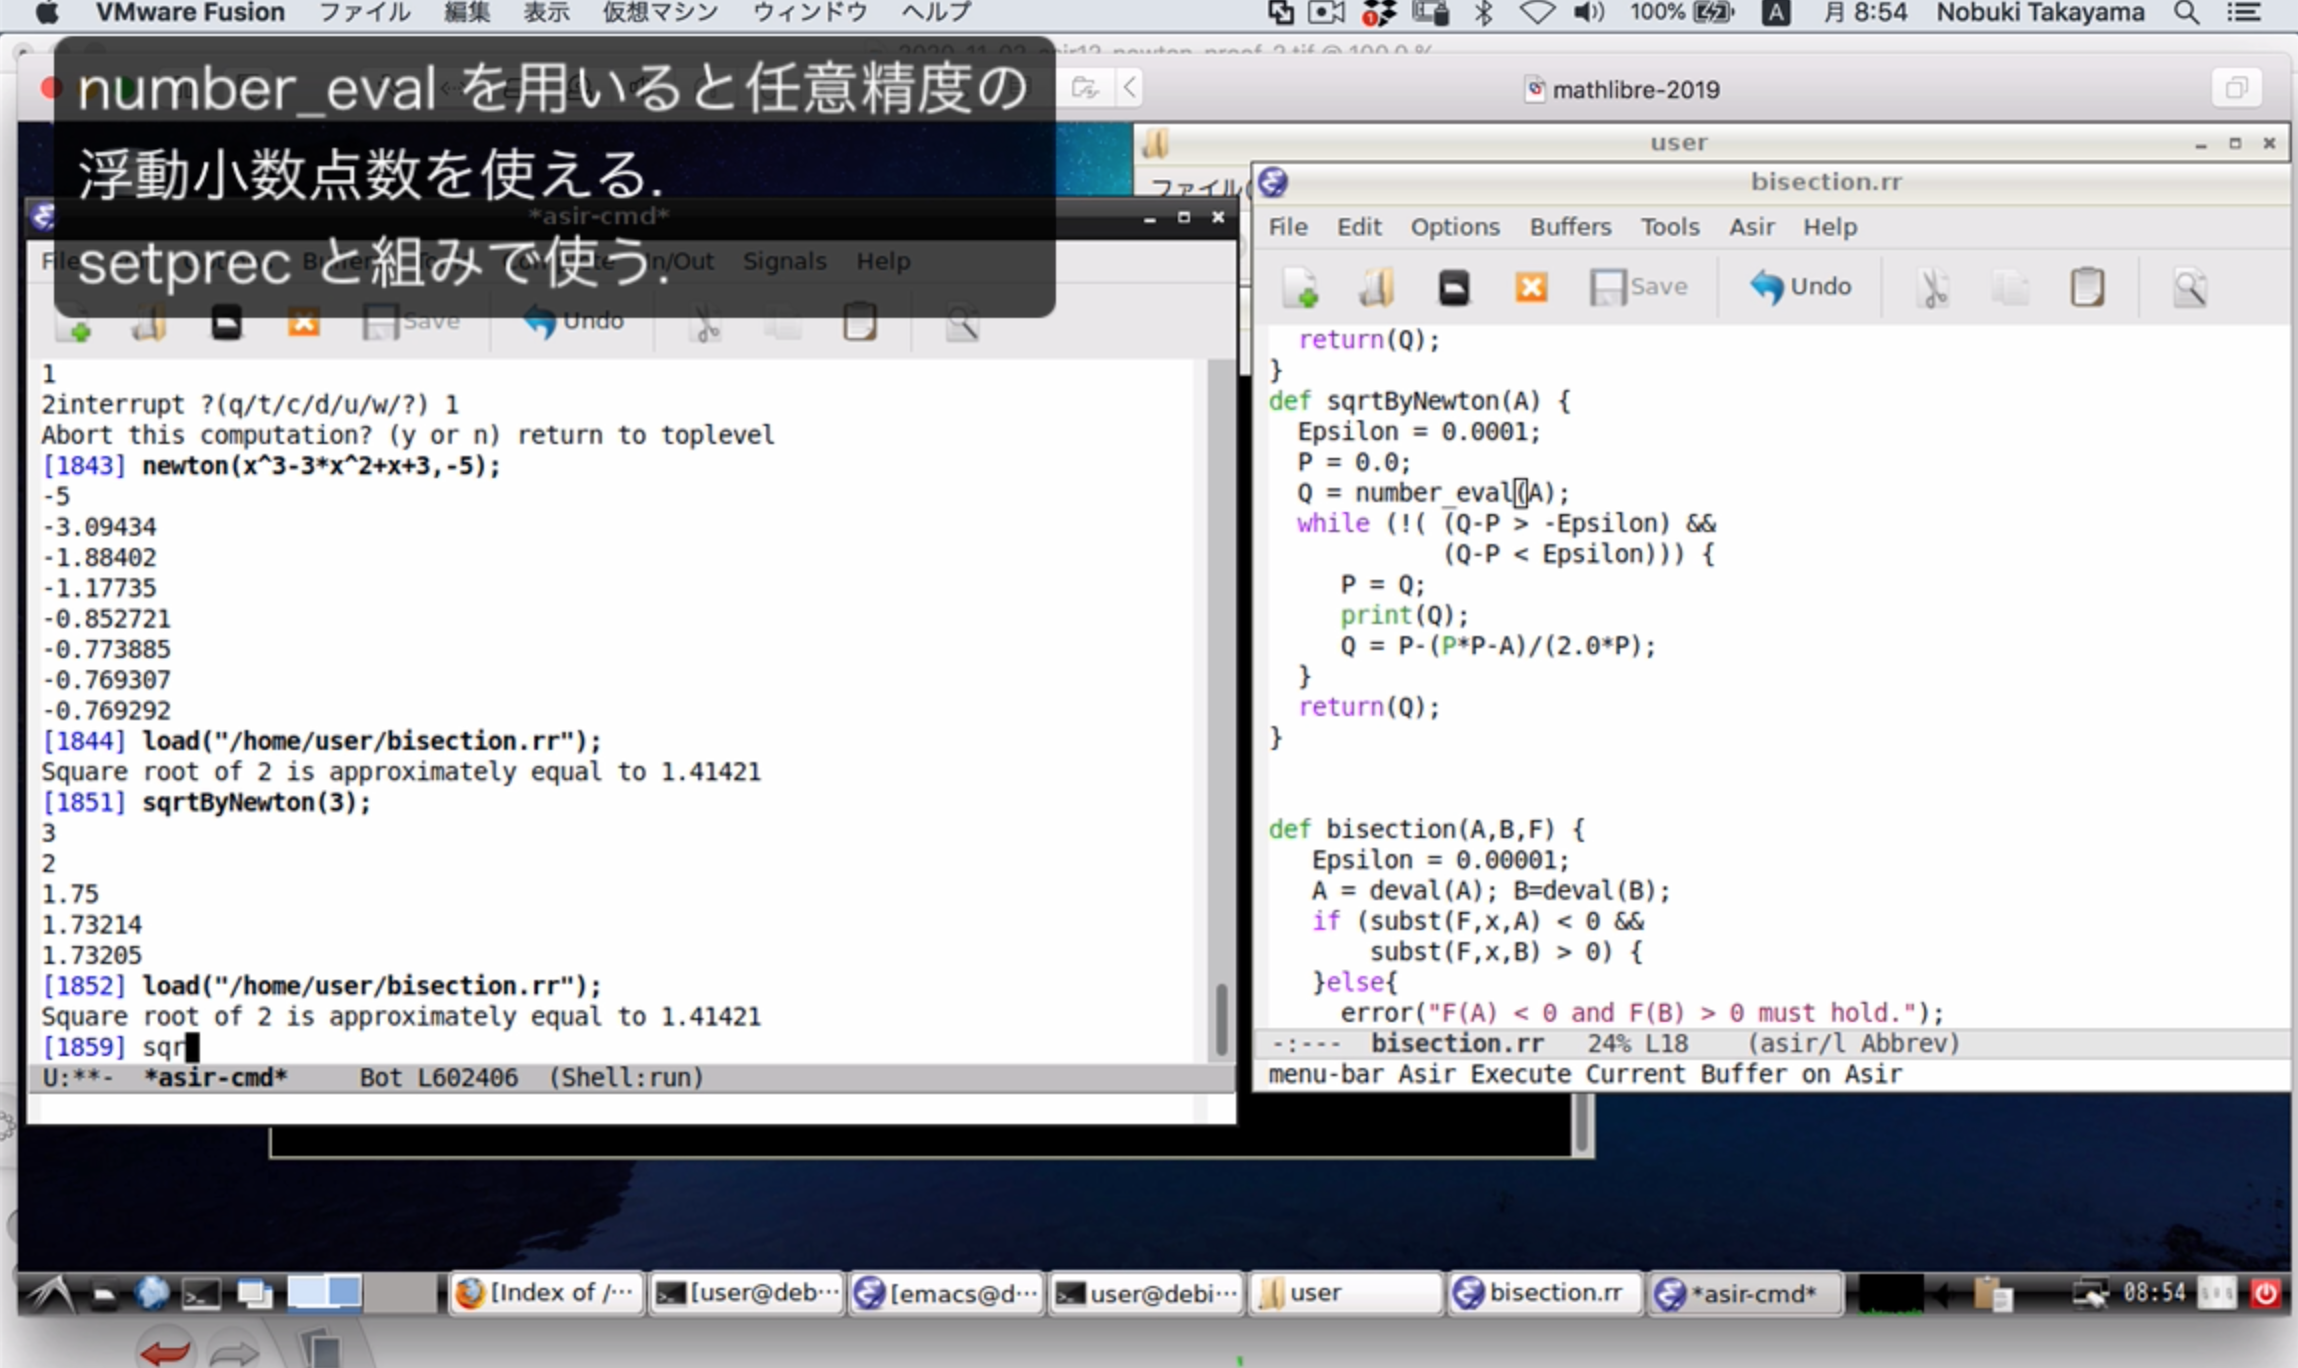Click Save button in bisection.rr toolbar

[1638, 287]
